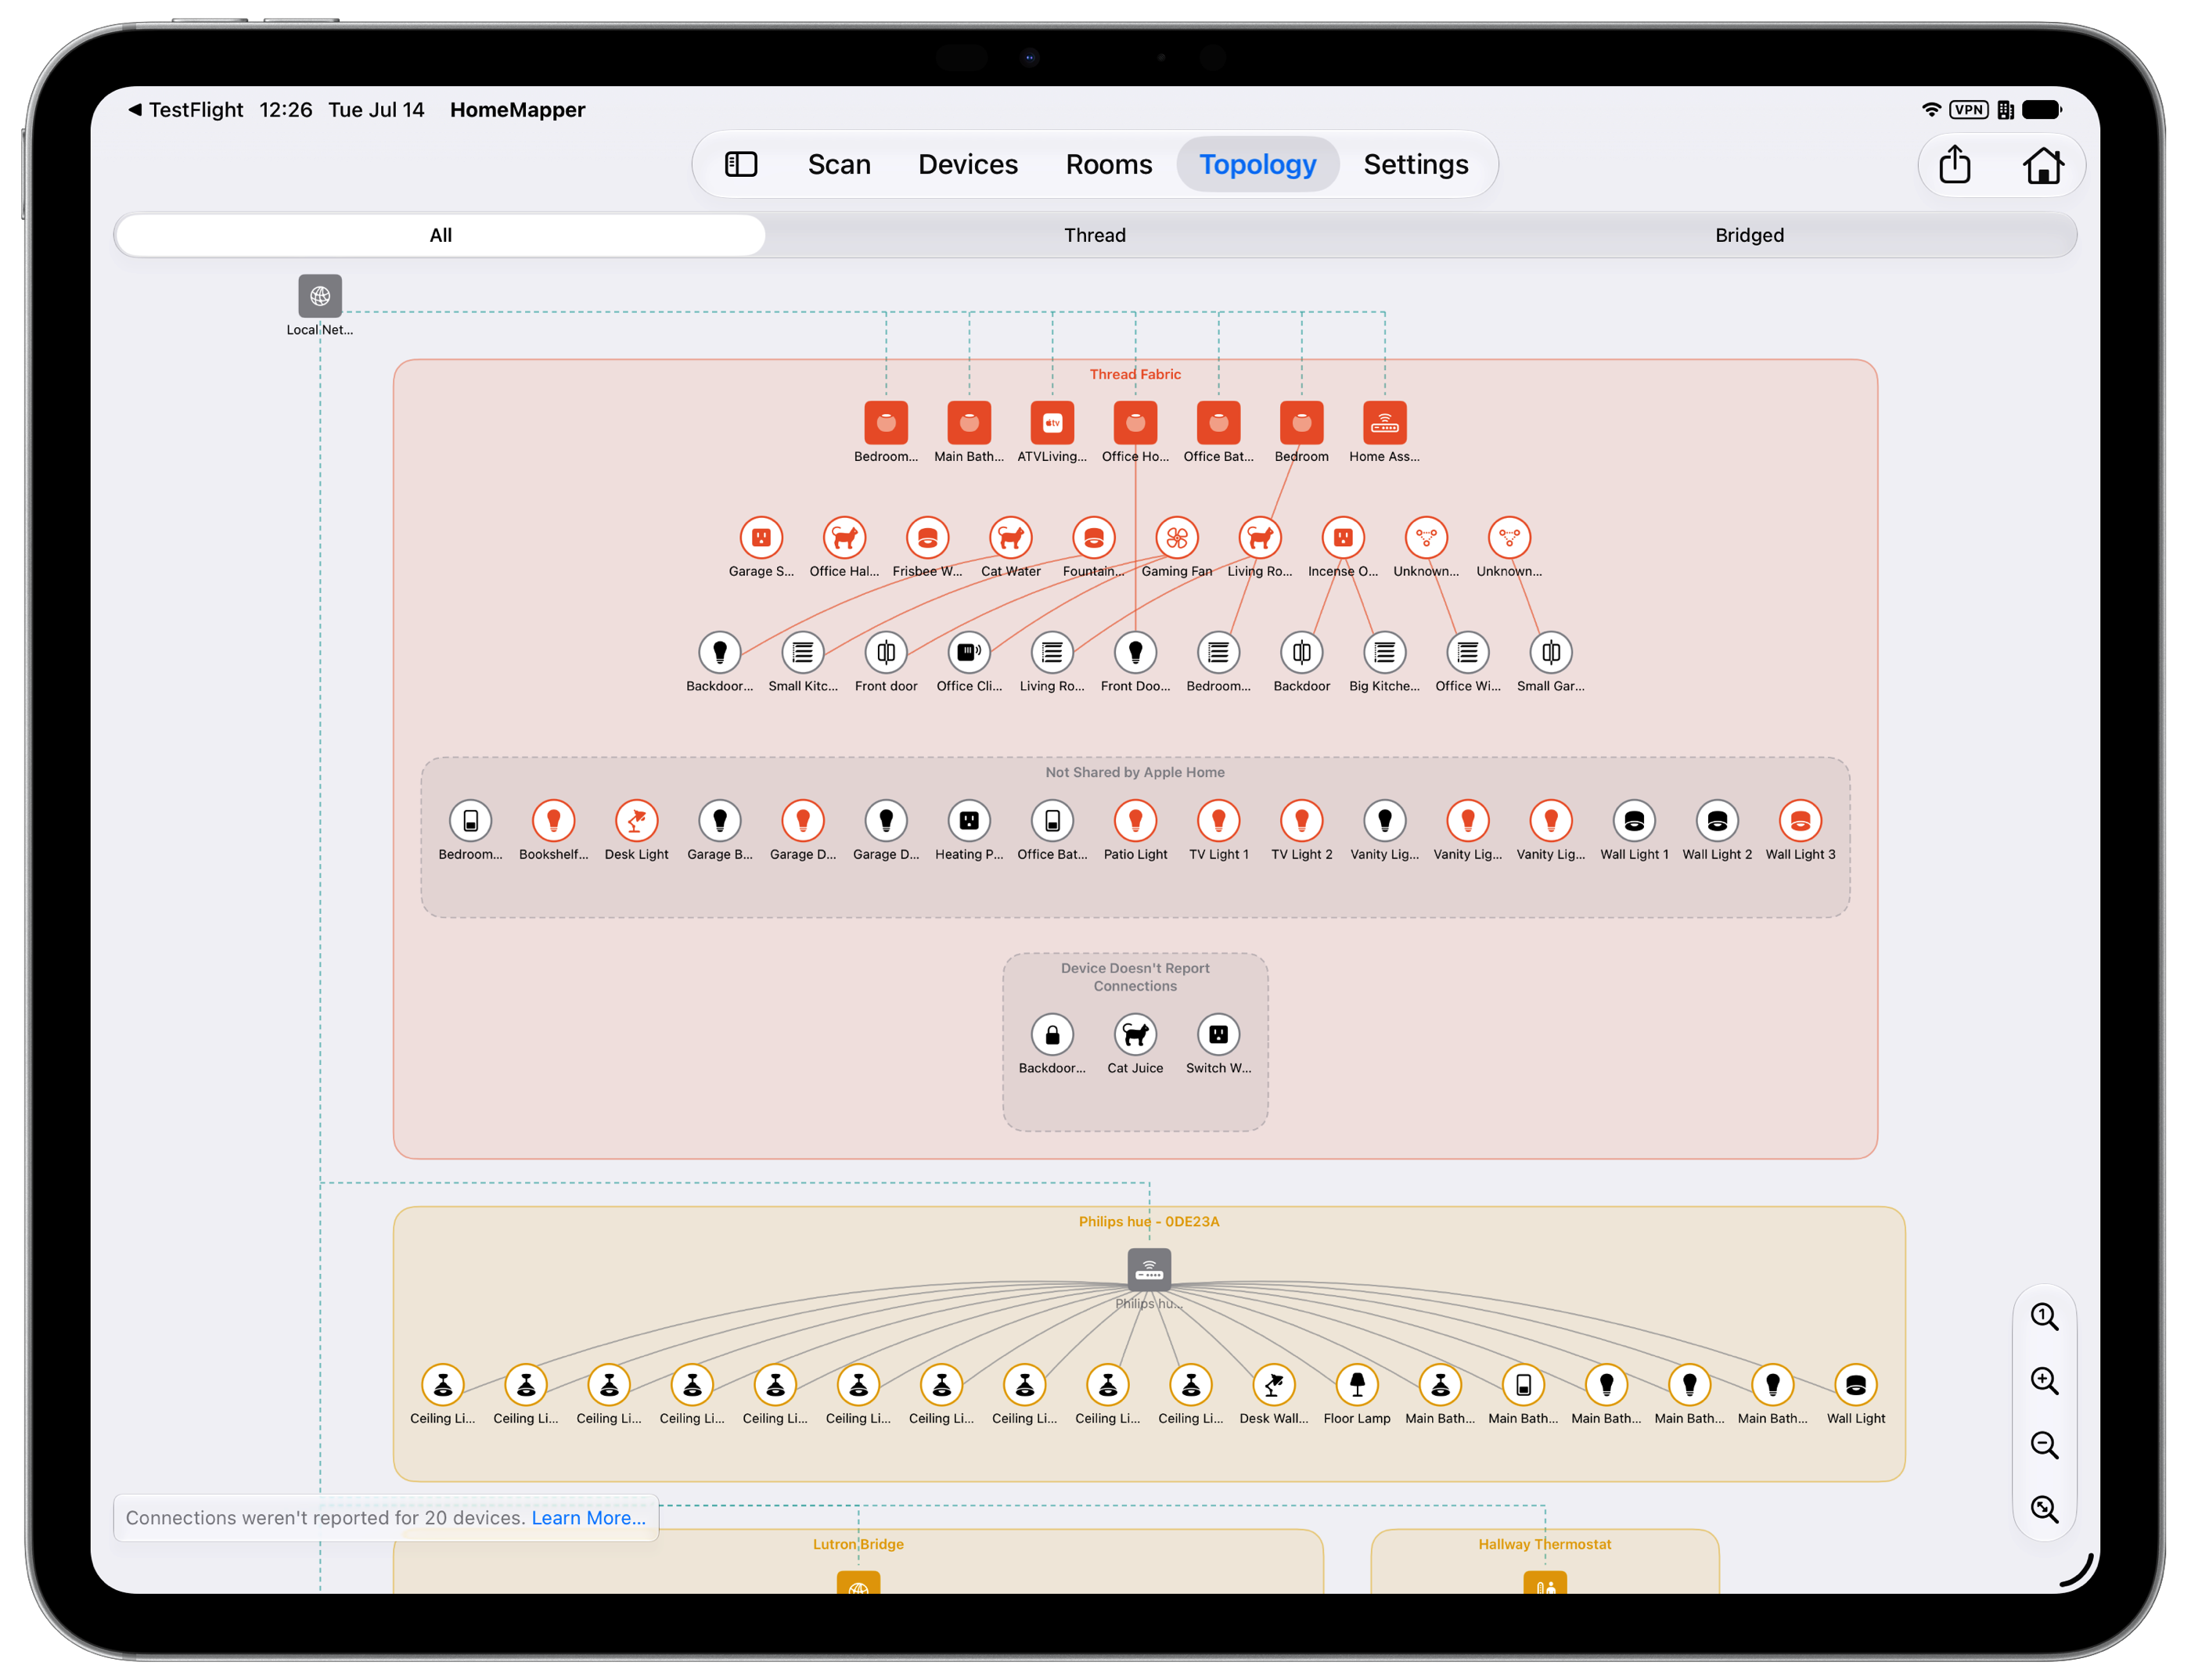Select the Small Gar... sensor node
Image resolution: width=2191 pixels, height=1680 pixels.
1550,653
